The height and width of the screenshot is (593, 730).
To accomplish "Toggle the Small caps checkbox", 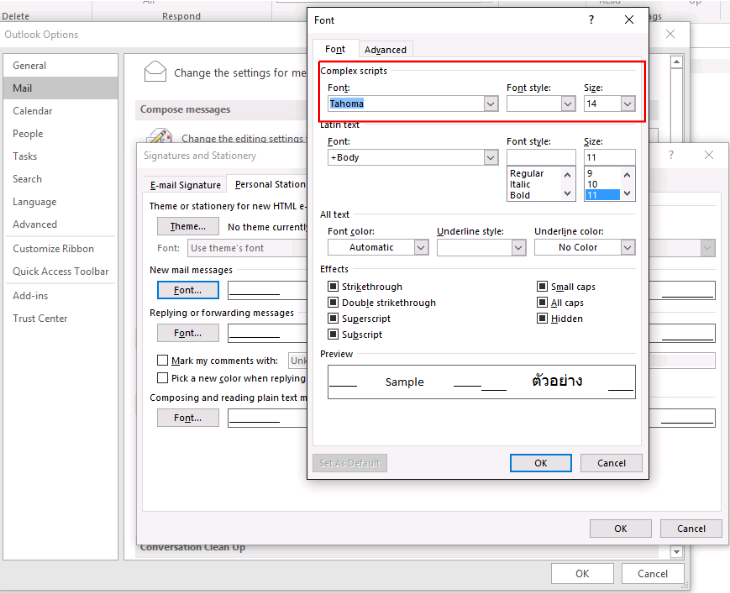I will (x=543, y=287).
